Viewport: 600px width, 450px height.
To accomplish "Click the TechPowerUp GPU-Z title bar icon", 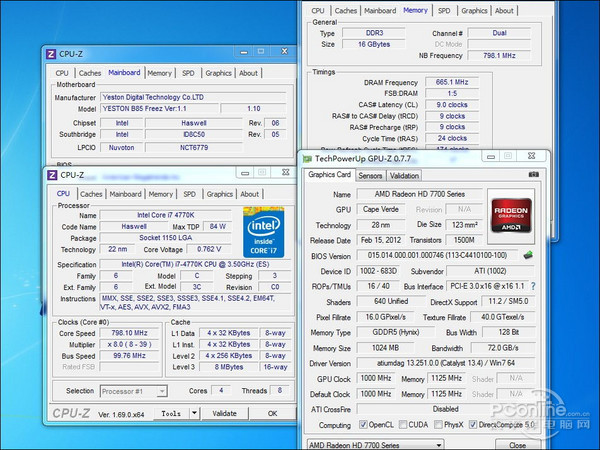I will click(308, 158).
